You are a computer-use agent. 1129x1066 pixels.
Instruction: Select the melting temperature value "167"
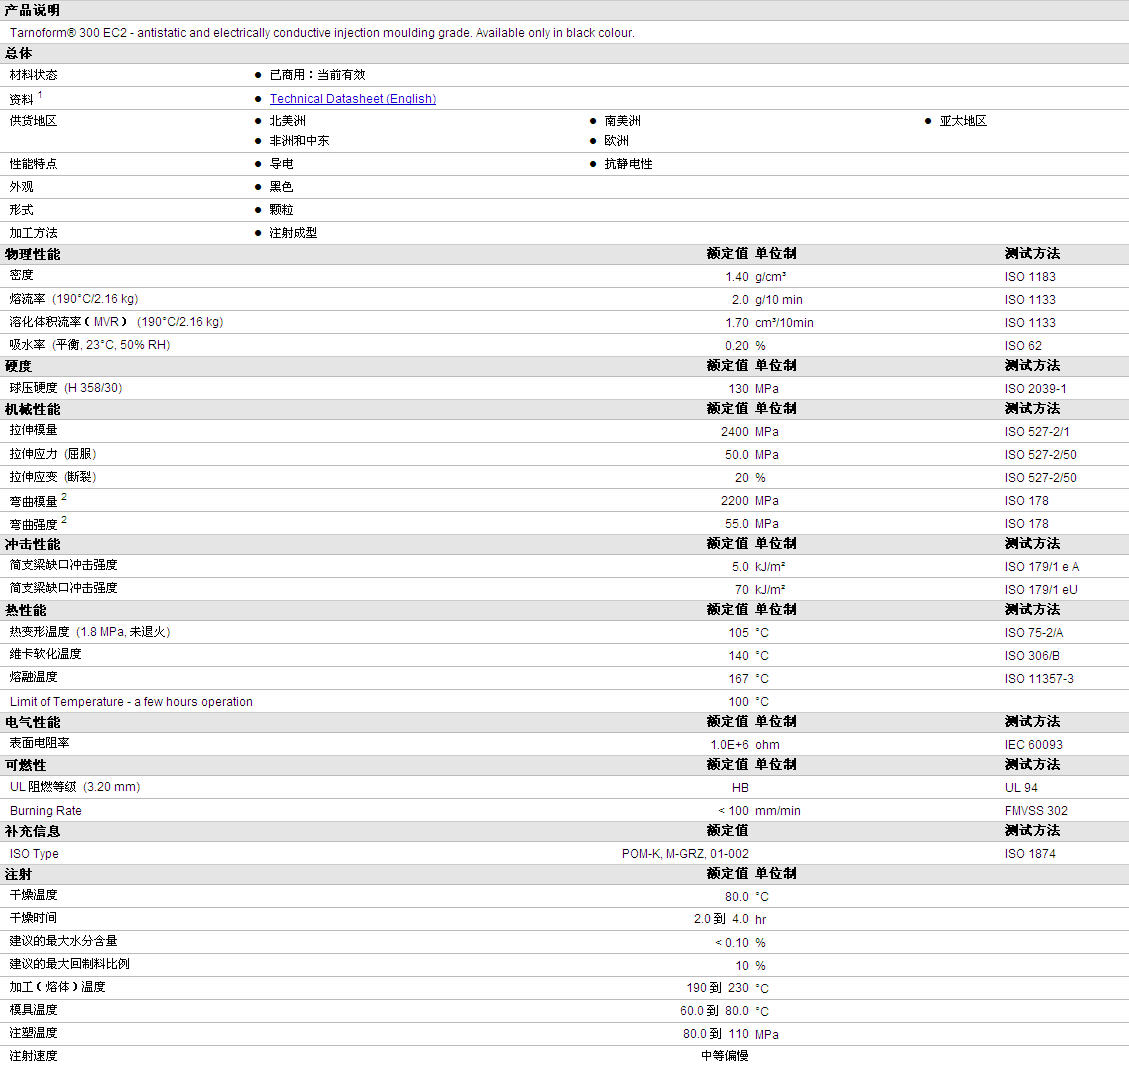click(739, 679)
